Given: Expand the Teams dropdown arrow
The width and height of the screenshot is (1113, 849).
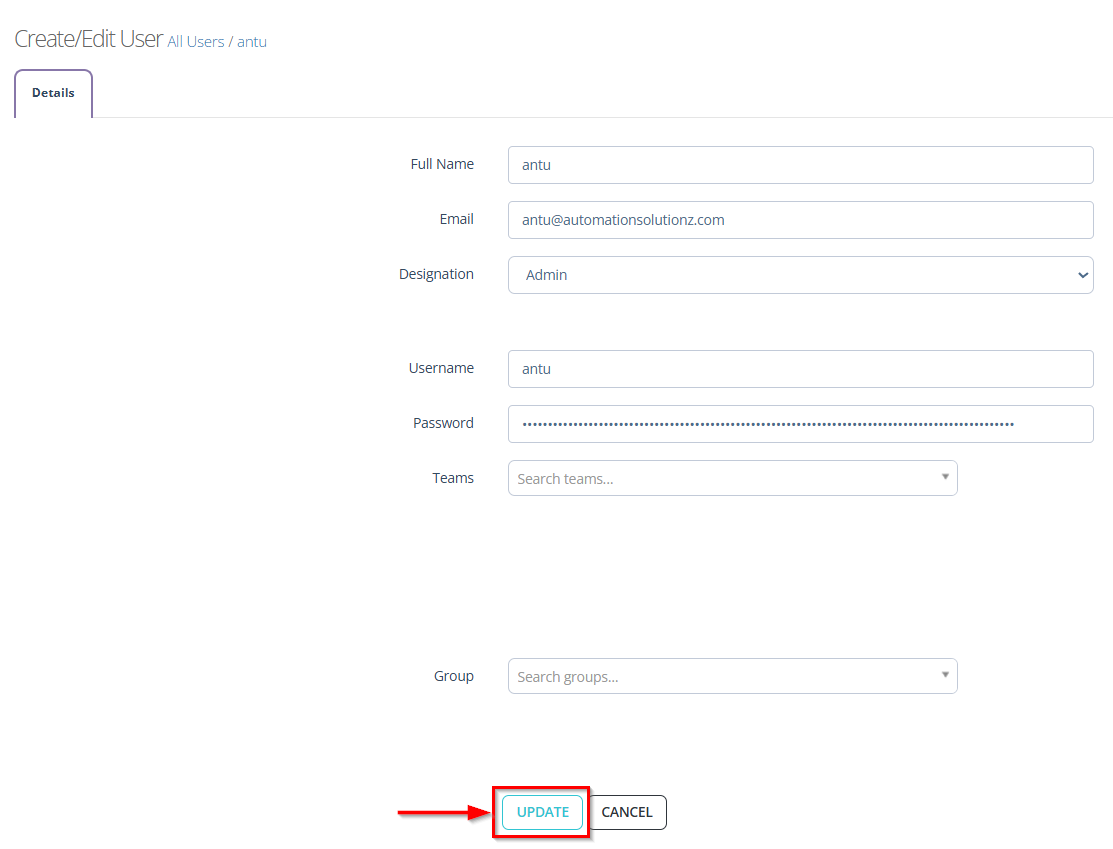Looking at the screenshot, I should click(x=945, y=477).
